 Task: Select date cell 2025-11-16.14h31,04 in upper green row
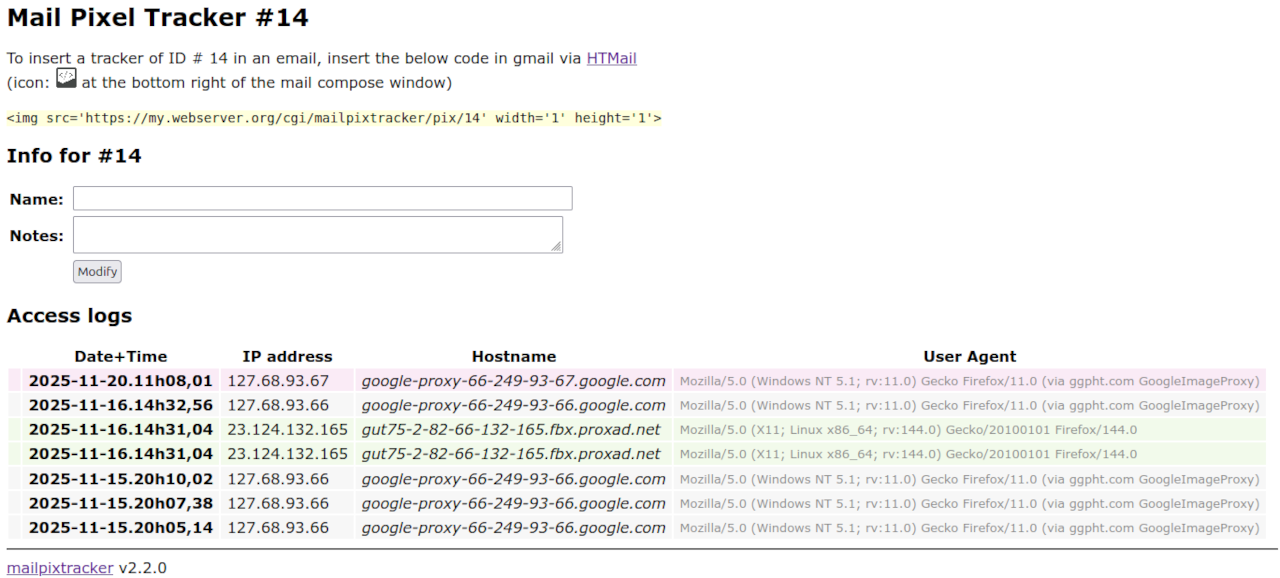coord(121,430)
